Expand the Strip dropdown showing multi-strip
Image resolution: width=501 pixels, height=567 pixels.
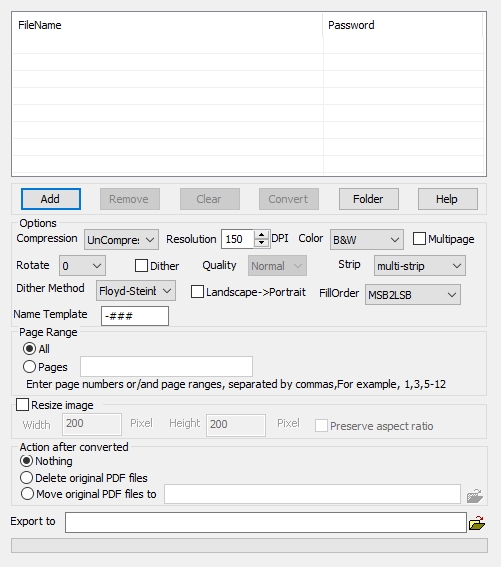coord(420,266)
